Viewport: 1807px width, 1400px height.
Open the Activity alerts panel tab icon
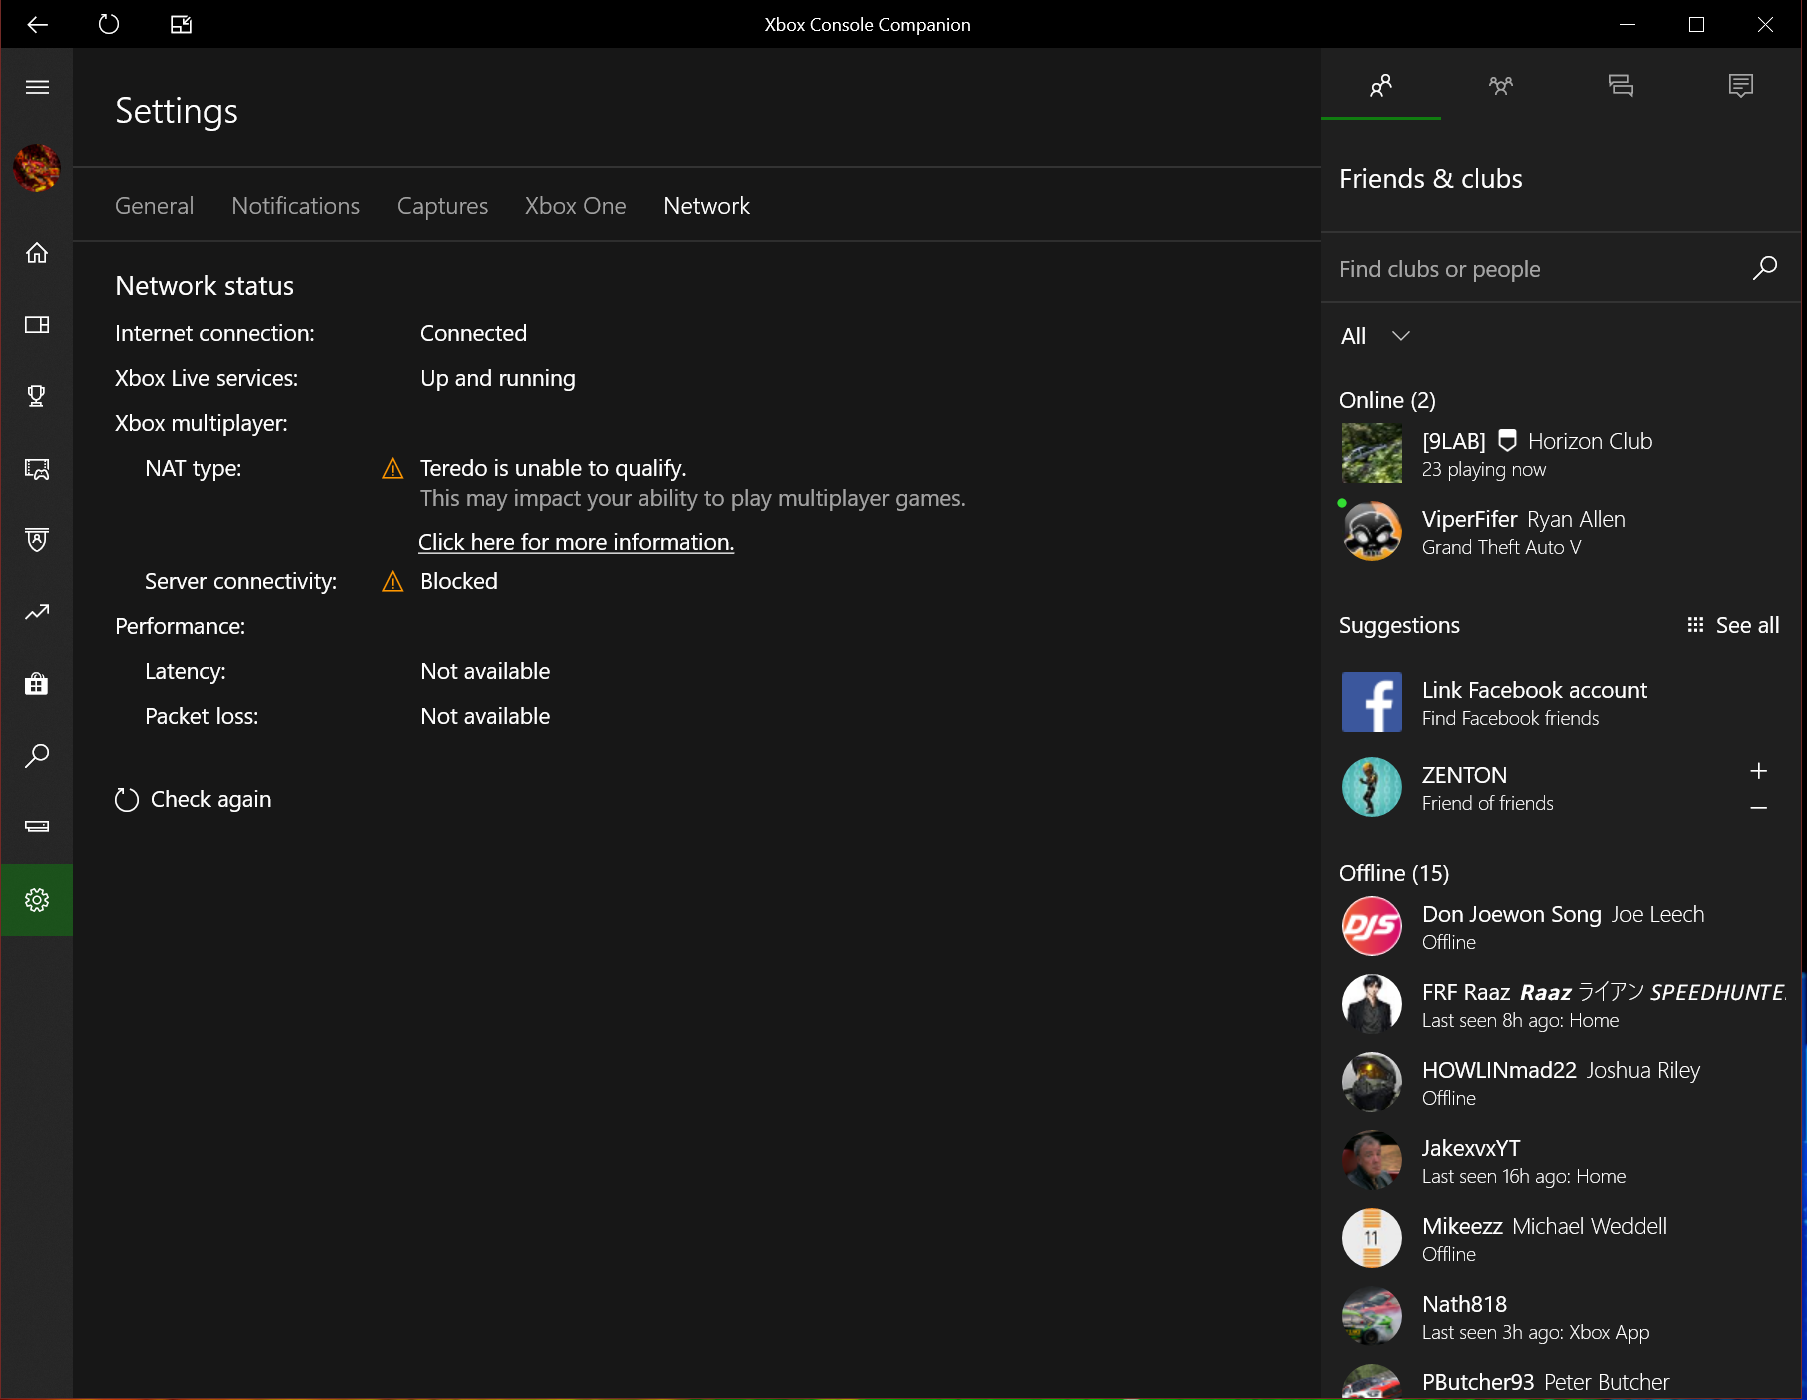pos(1741,86)
